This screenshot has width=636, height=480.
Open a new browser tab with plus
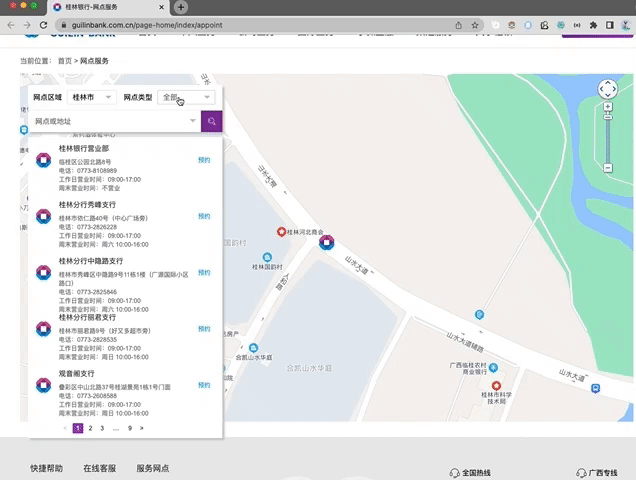pyautogui.click(x=181, y=7)
